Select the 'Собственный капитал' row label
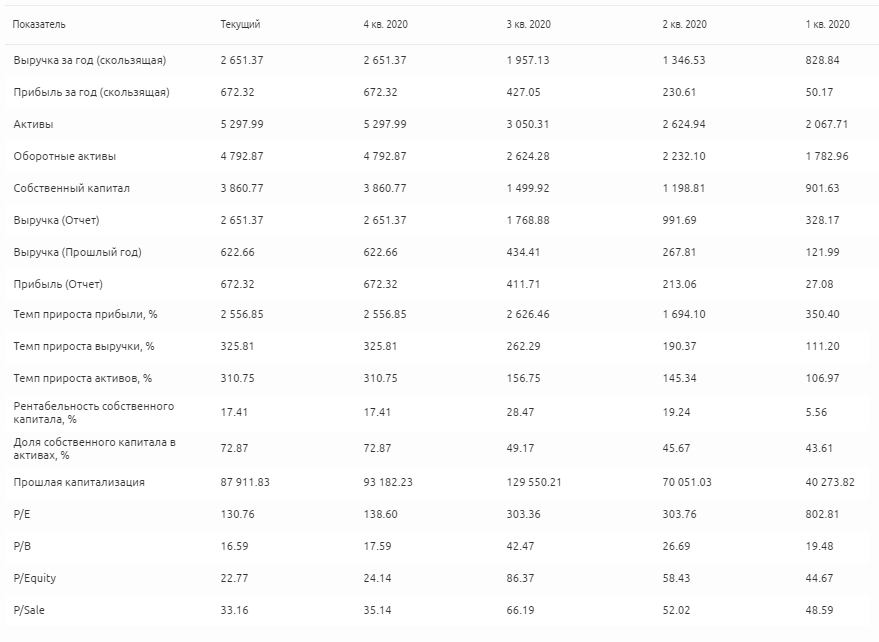 tap(72, 188)
